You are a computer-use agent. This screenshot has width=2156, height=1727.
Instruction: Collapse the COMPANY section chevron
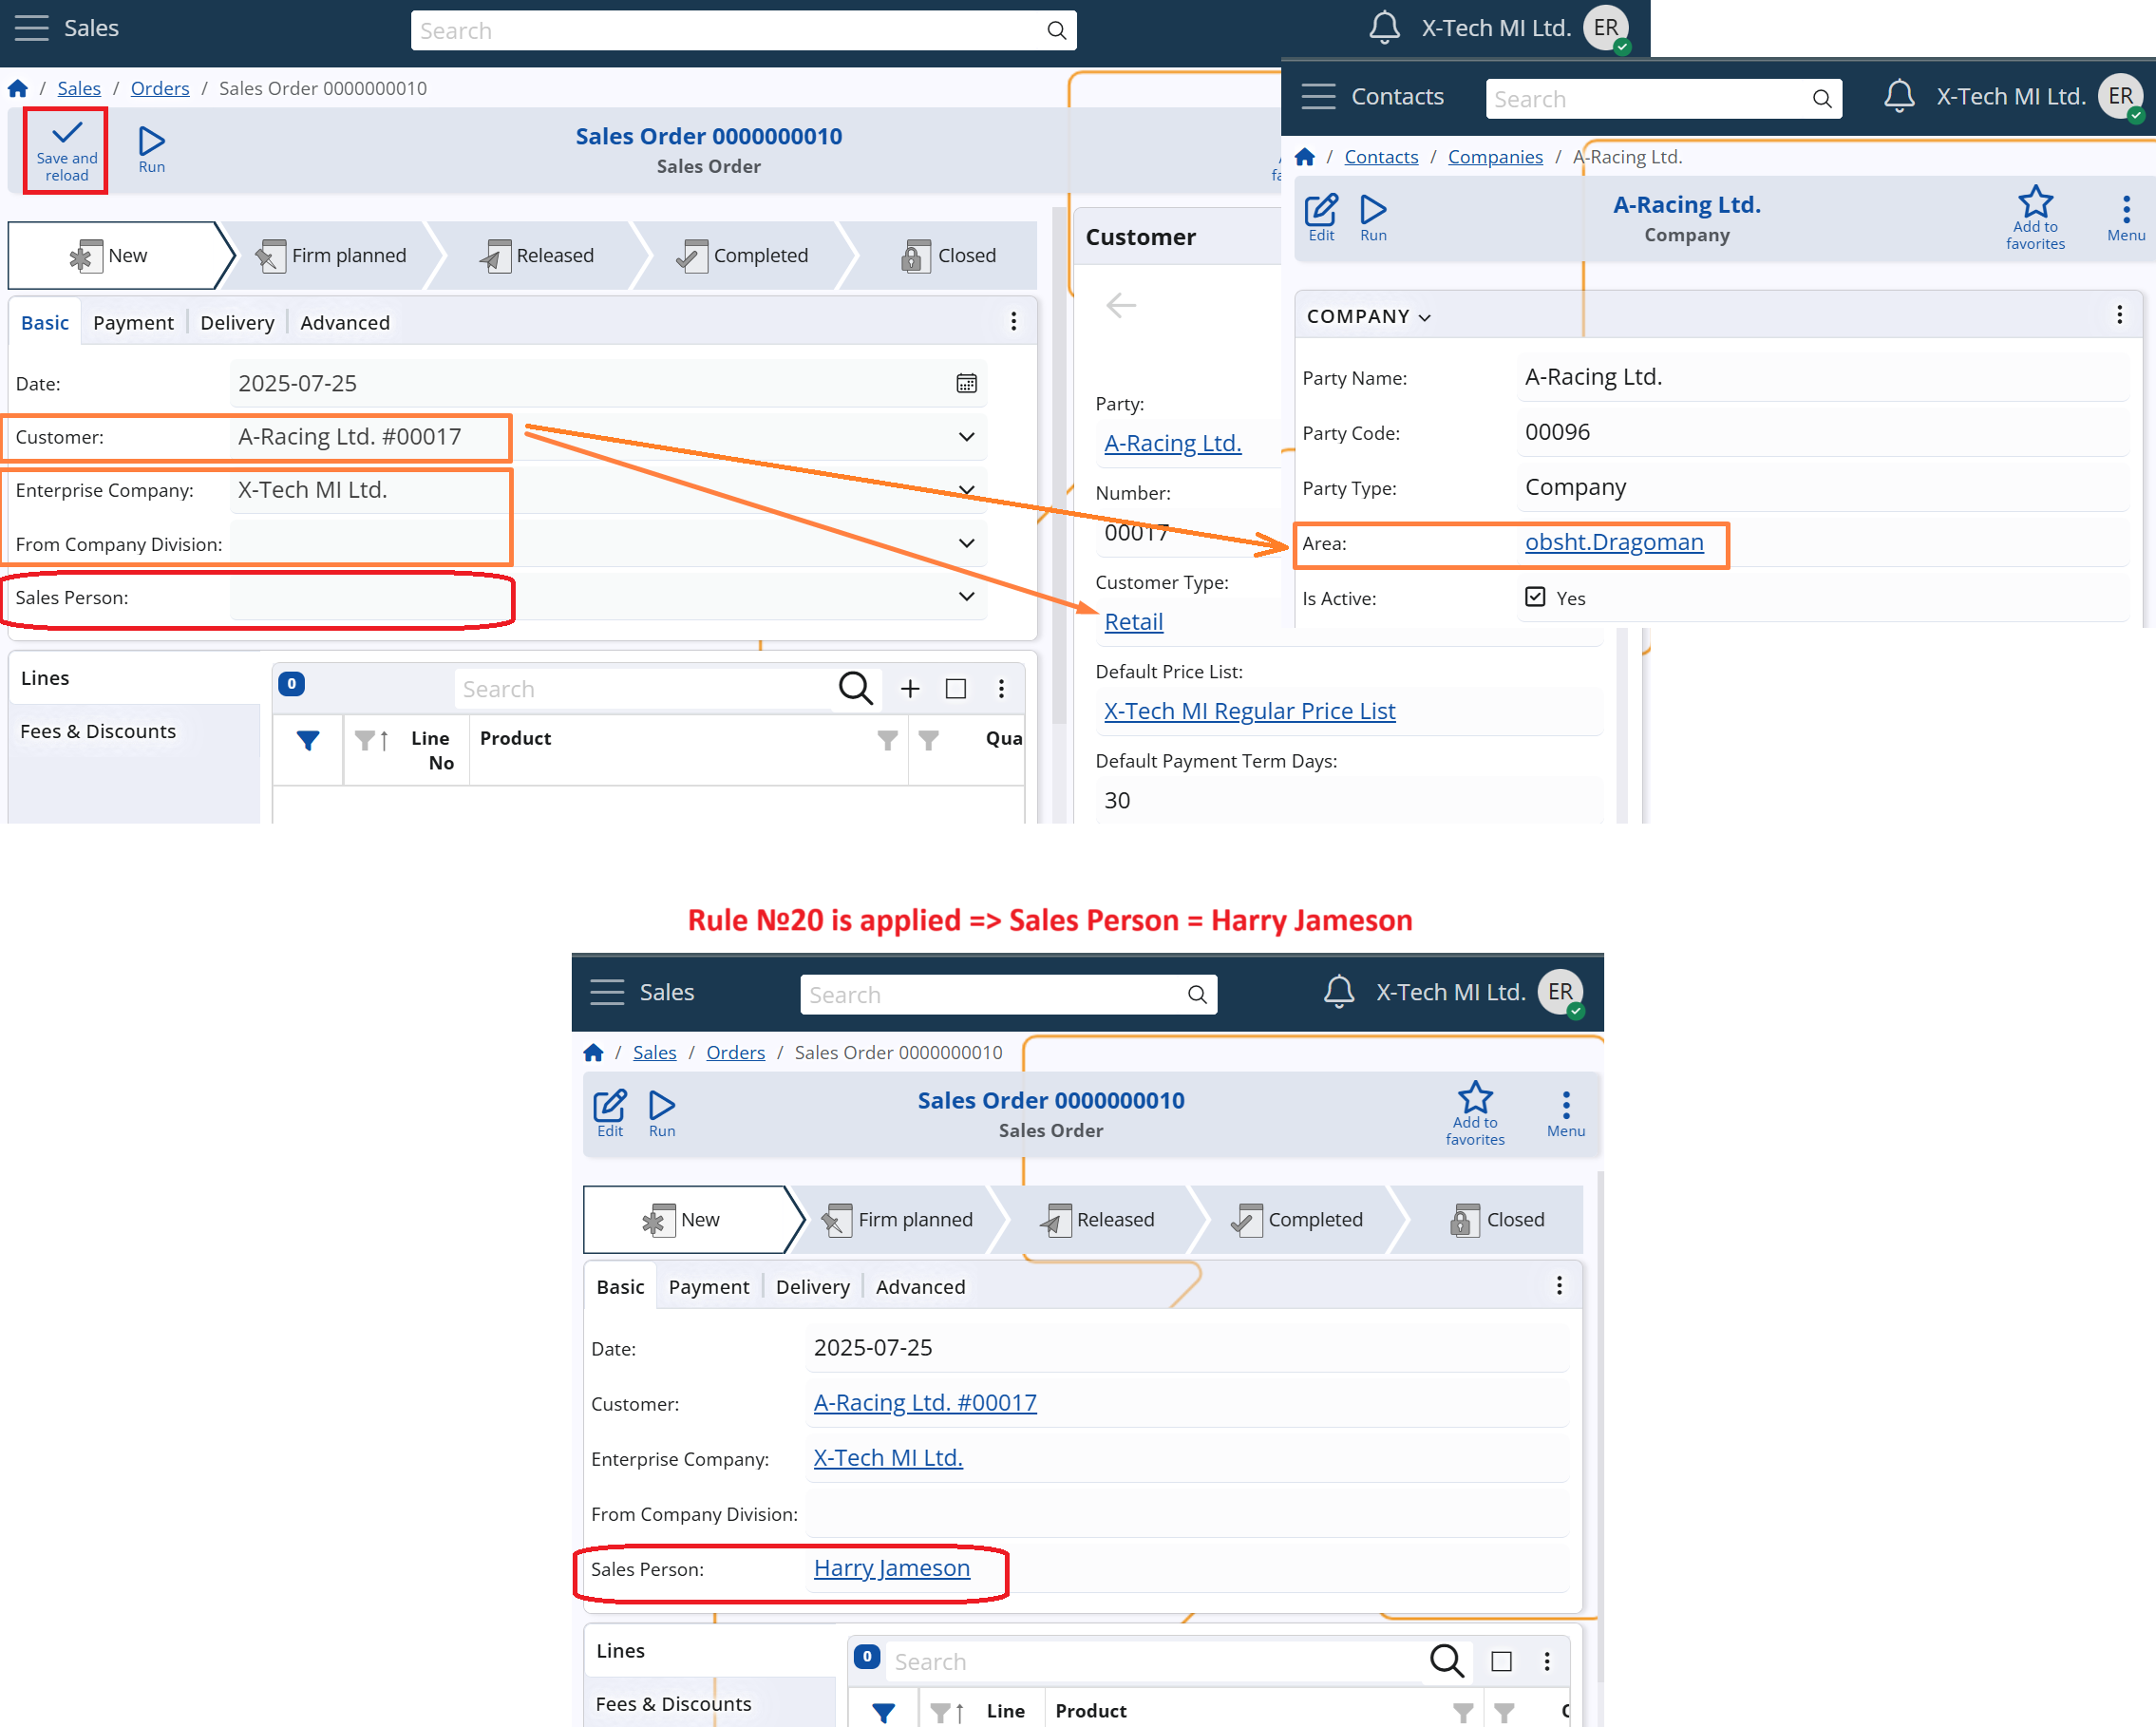point(1424,318)
